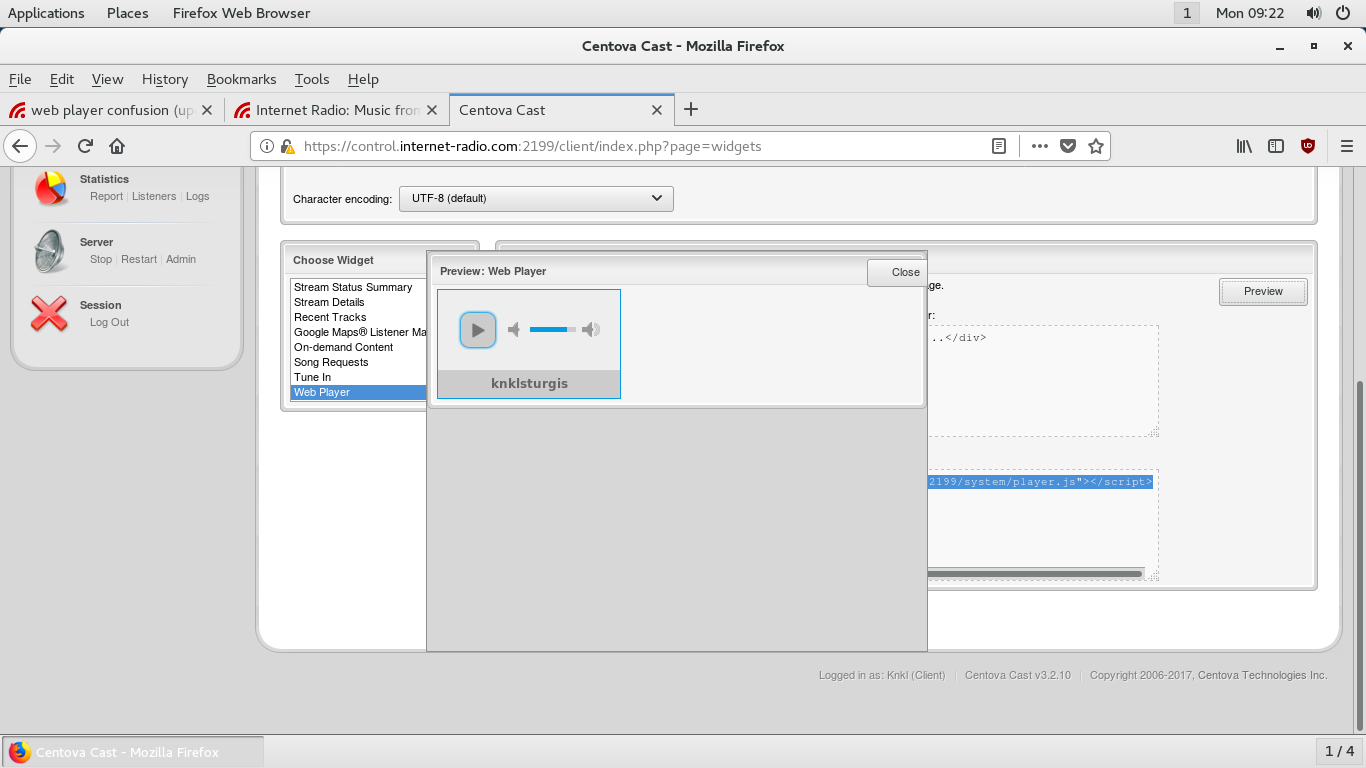
Task: Click the low volume speaker icon
Action: coord(514,330)
